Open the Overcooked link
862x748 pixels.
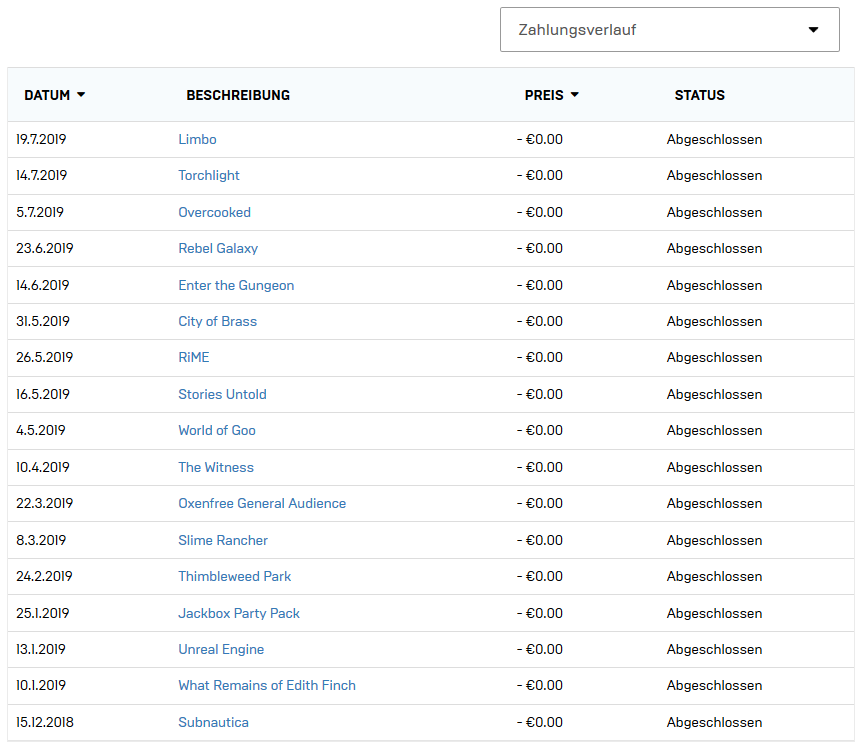214,213
